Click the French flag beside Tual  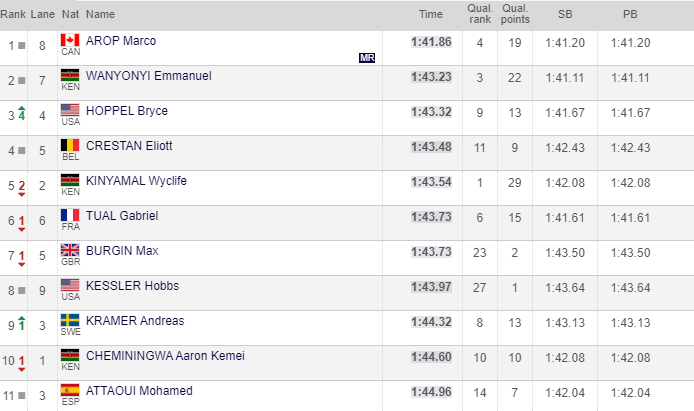70,215
